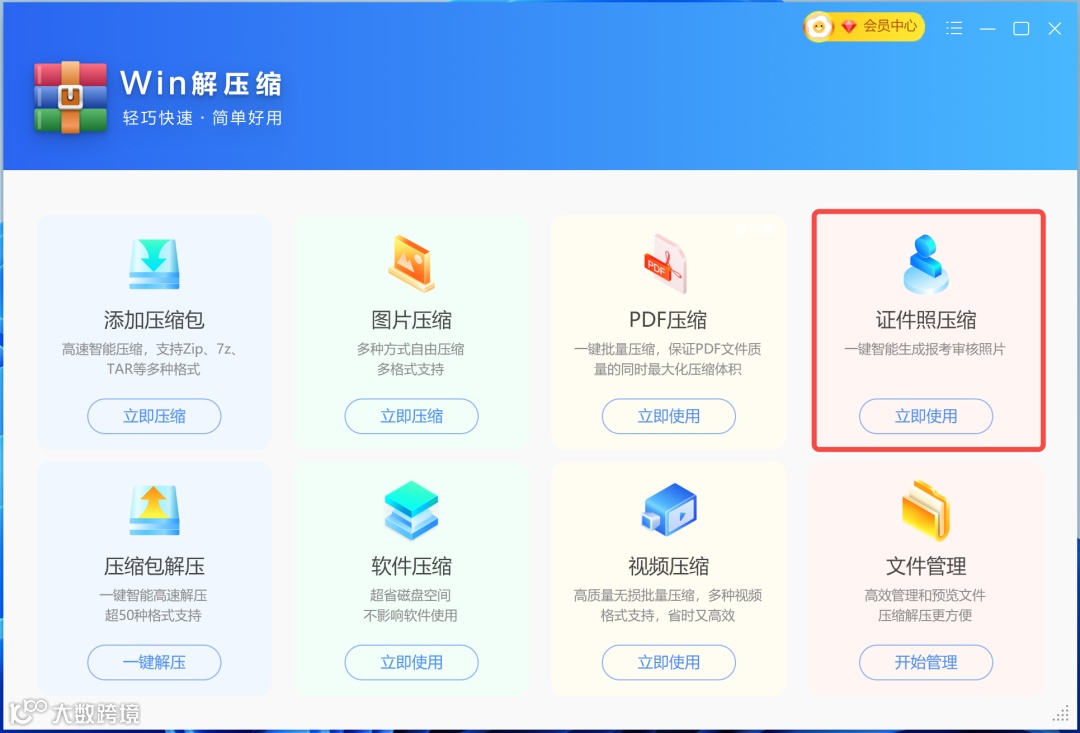
Task: Click the PDF压缩 document icon
Action: coord(665,263)
